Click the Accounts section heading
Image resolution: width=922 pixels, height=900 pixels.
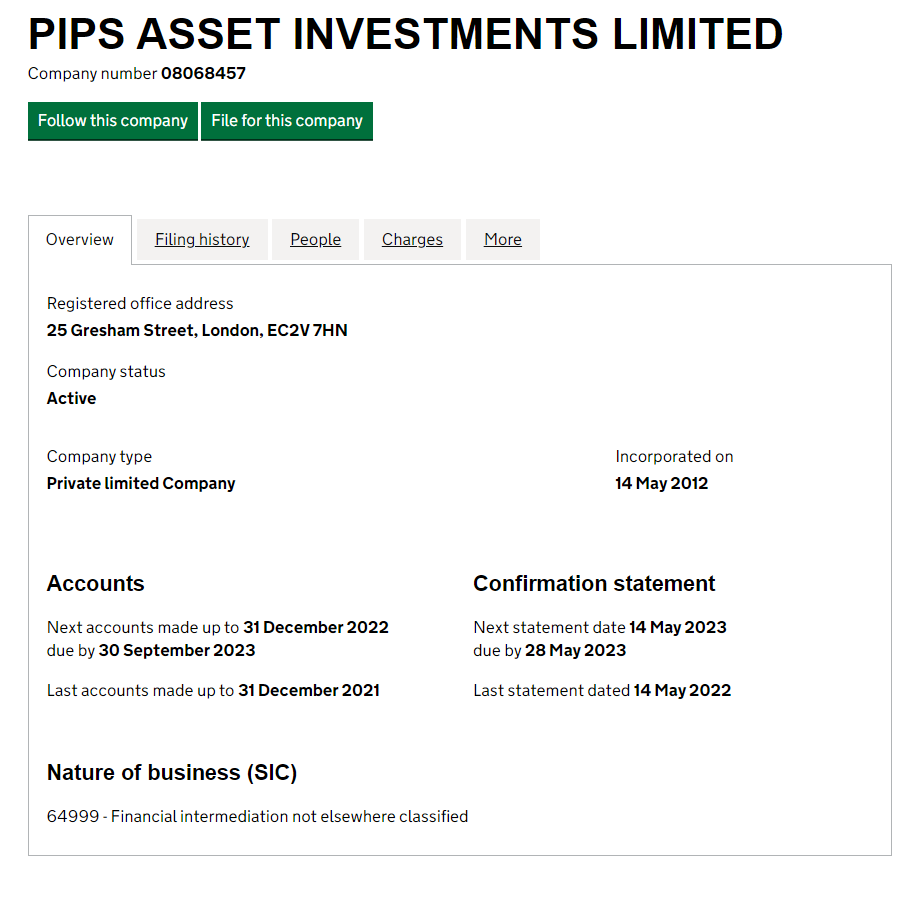(x=96, y=584)
